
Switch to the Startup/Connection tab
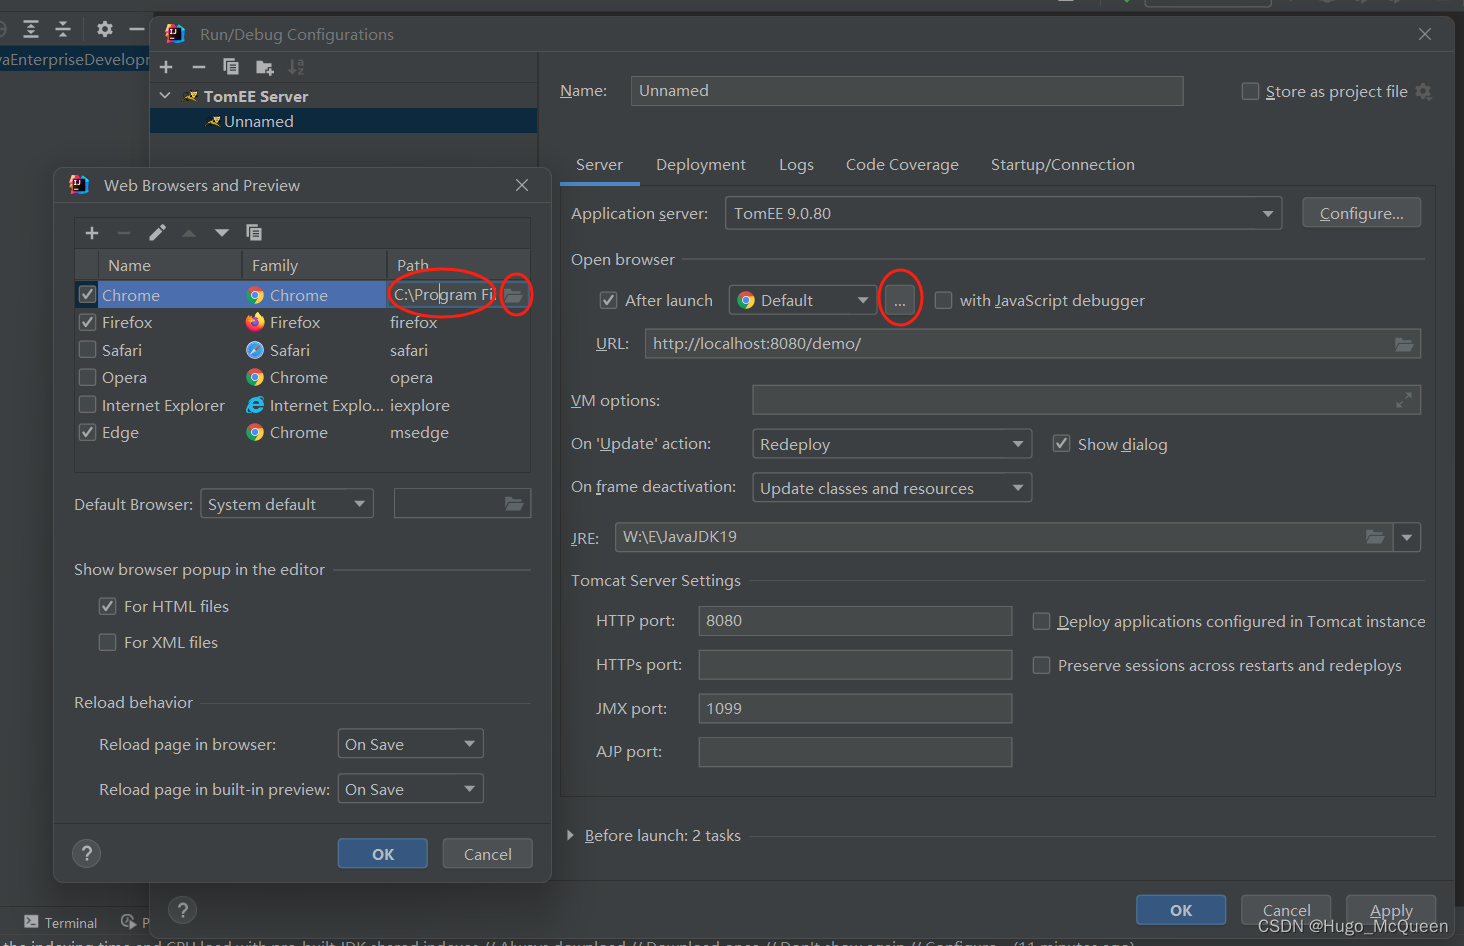tap(1063, 165)
